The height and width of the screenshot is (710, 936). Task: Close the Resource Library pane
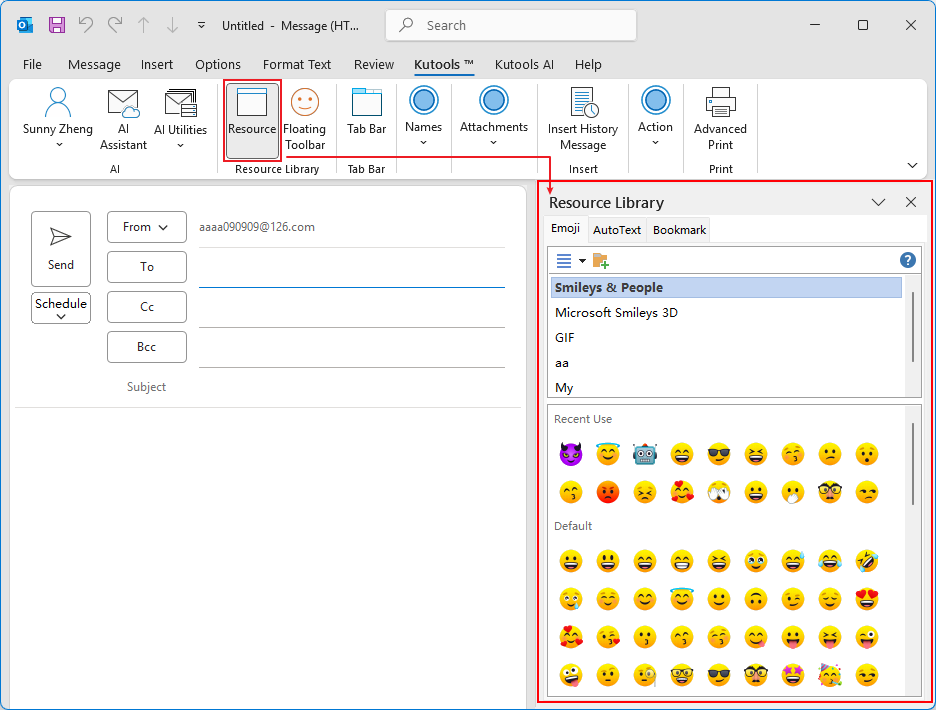pyautogui.click(x=911, y=202)
